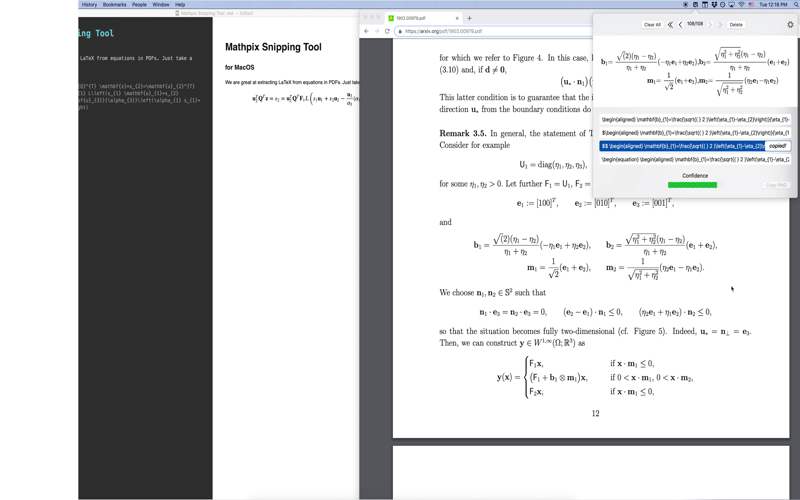Close the 1902.00979.pdf tab
The image size is (800, 500).
457,18
